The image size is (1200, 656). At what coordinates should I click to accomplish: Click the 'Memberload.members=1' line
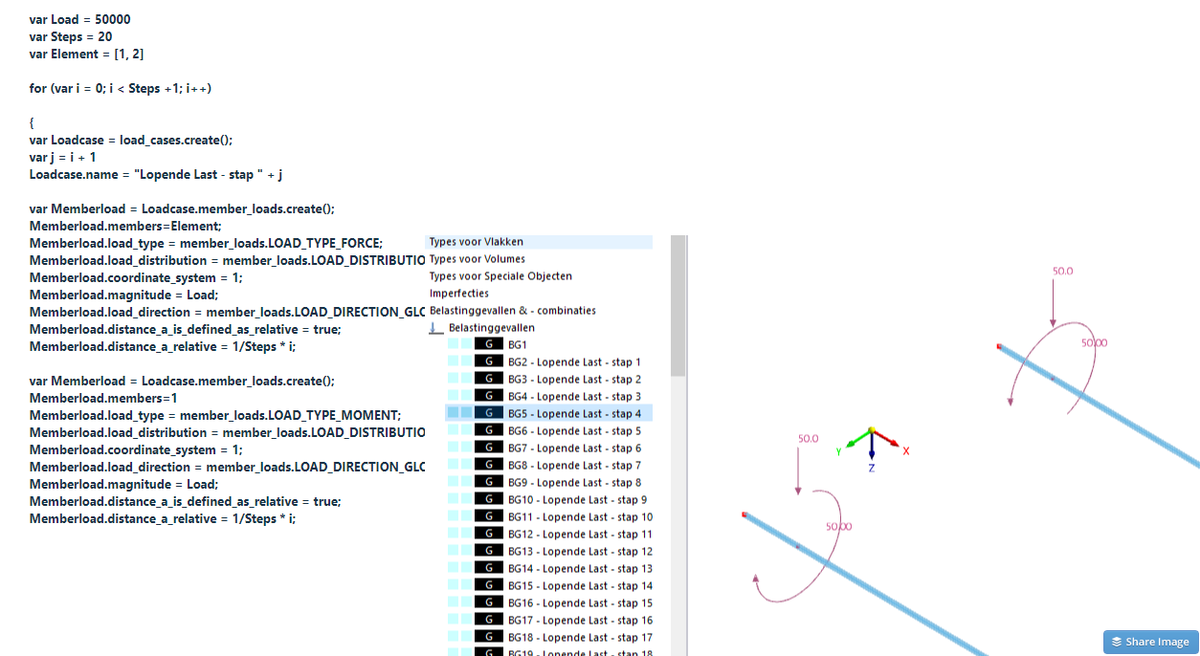point(104,398)
